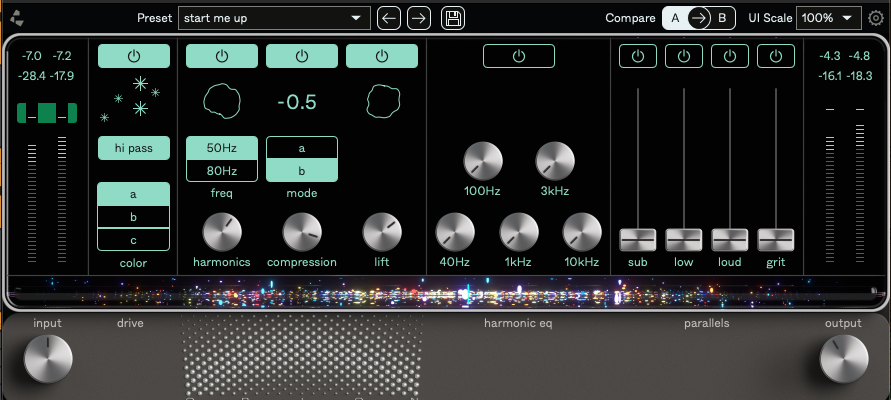Click the save preset floppy disk icon
Screen dimensions: 891x400
point(453,18)
